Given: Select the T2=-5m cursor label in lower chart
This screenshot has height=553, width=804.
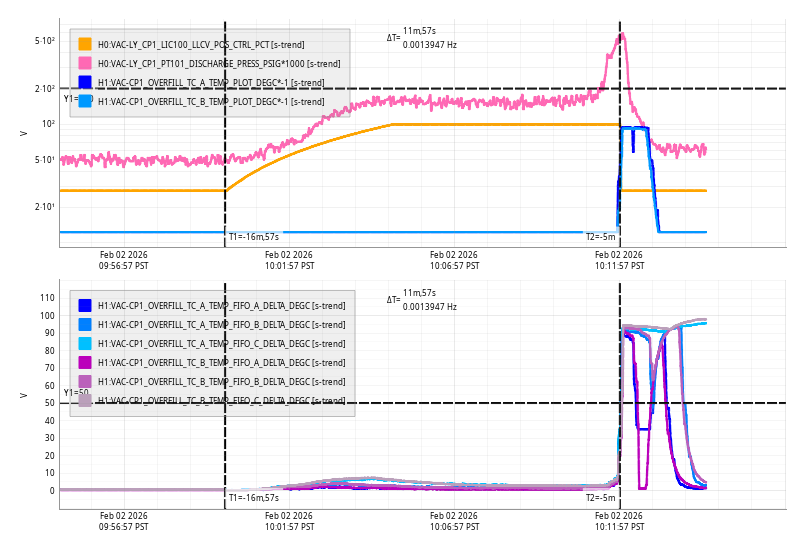Looking at the screenshot, I should click(x=600, y=497).
